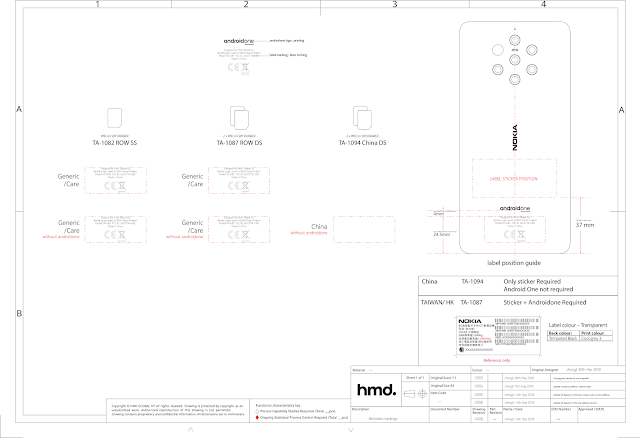This screenshot has height=438, width=640.
Task: Click the column 2 grid marker at top
Action: [x=246, y=4]
